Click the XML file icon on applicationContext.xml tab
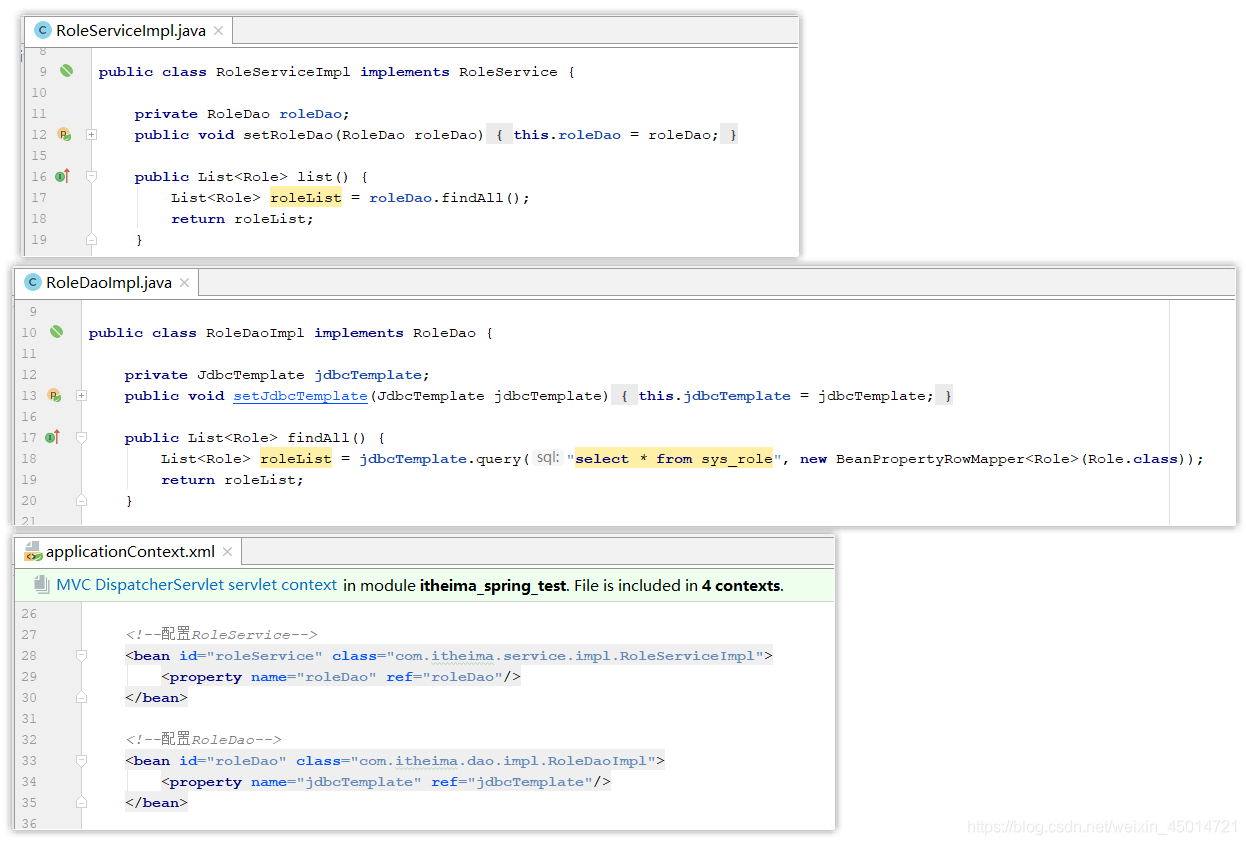The height and width of the screenshot is (845, 1246). [33, 551]
